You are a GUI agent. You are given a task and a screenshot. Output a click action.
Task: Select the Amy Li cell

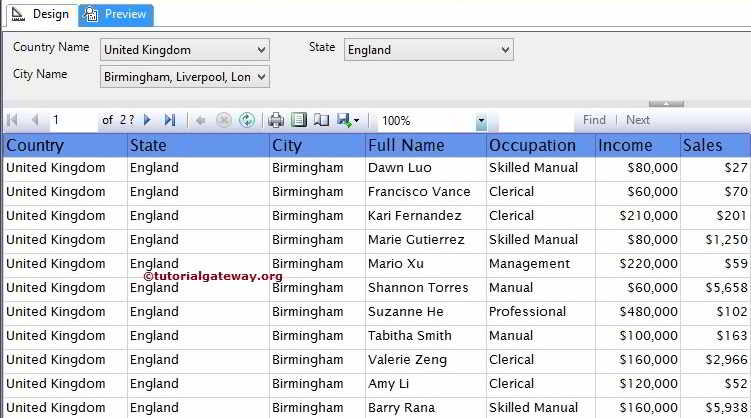pos(426,384)
